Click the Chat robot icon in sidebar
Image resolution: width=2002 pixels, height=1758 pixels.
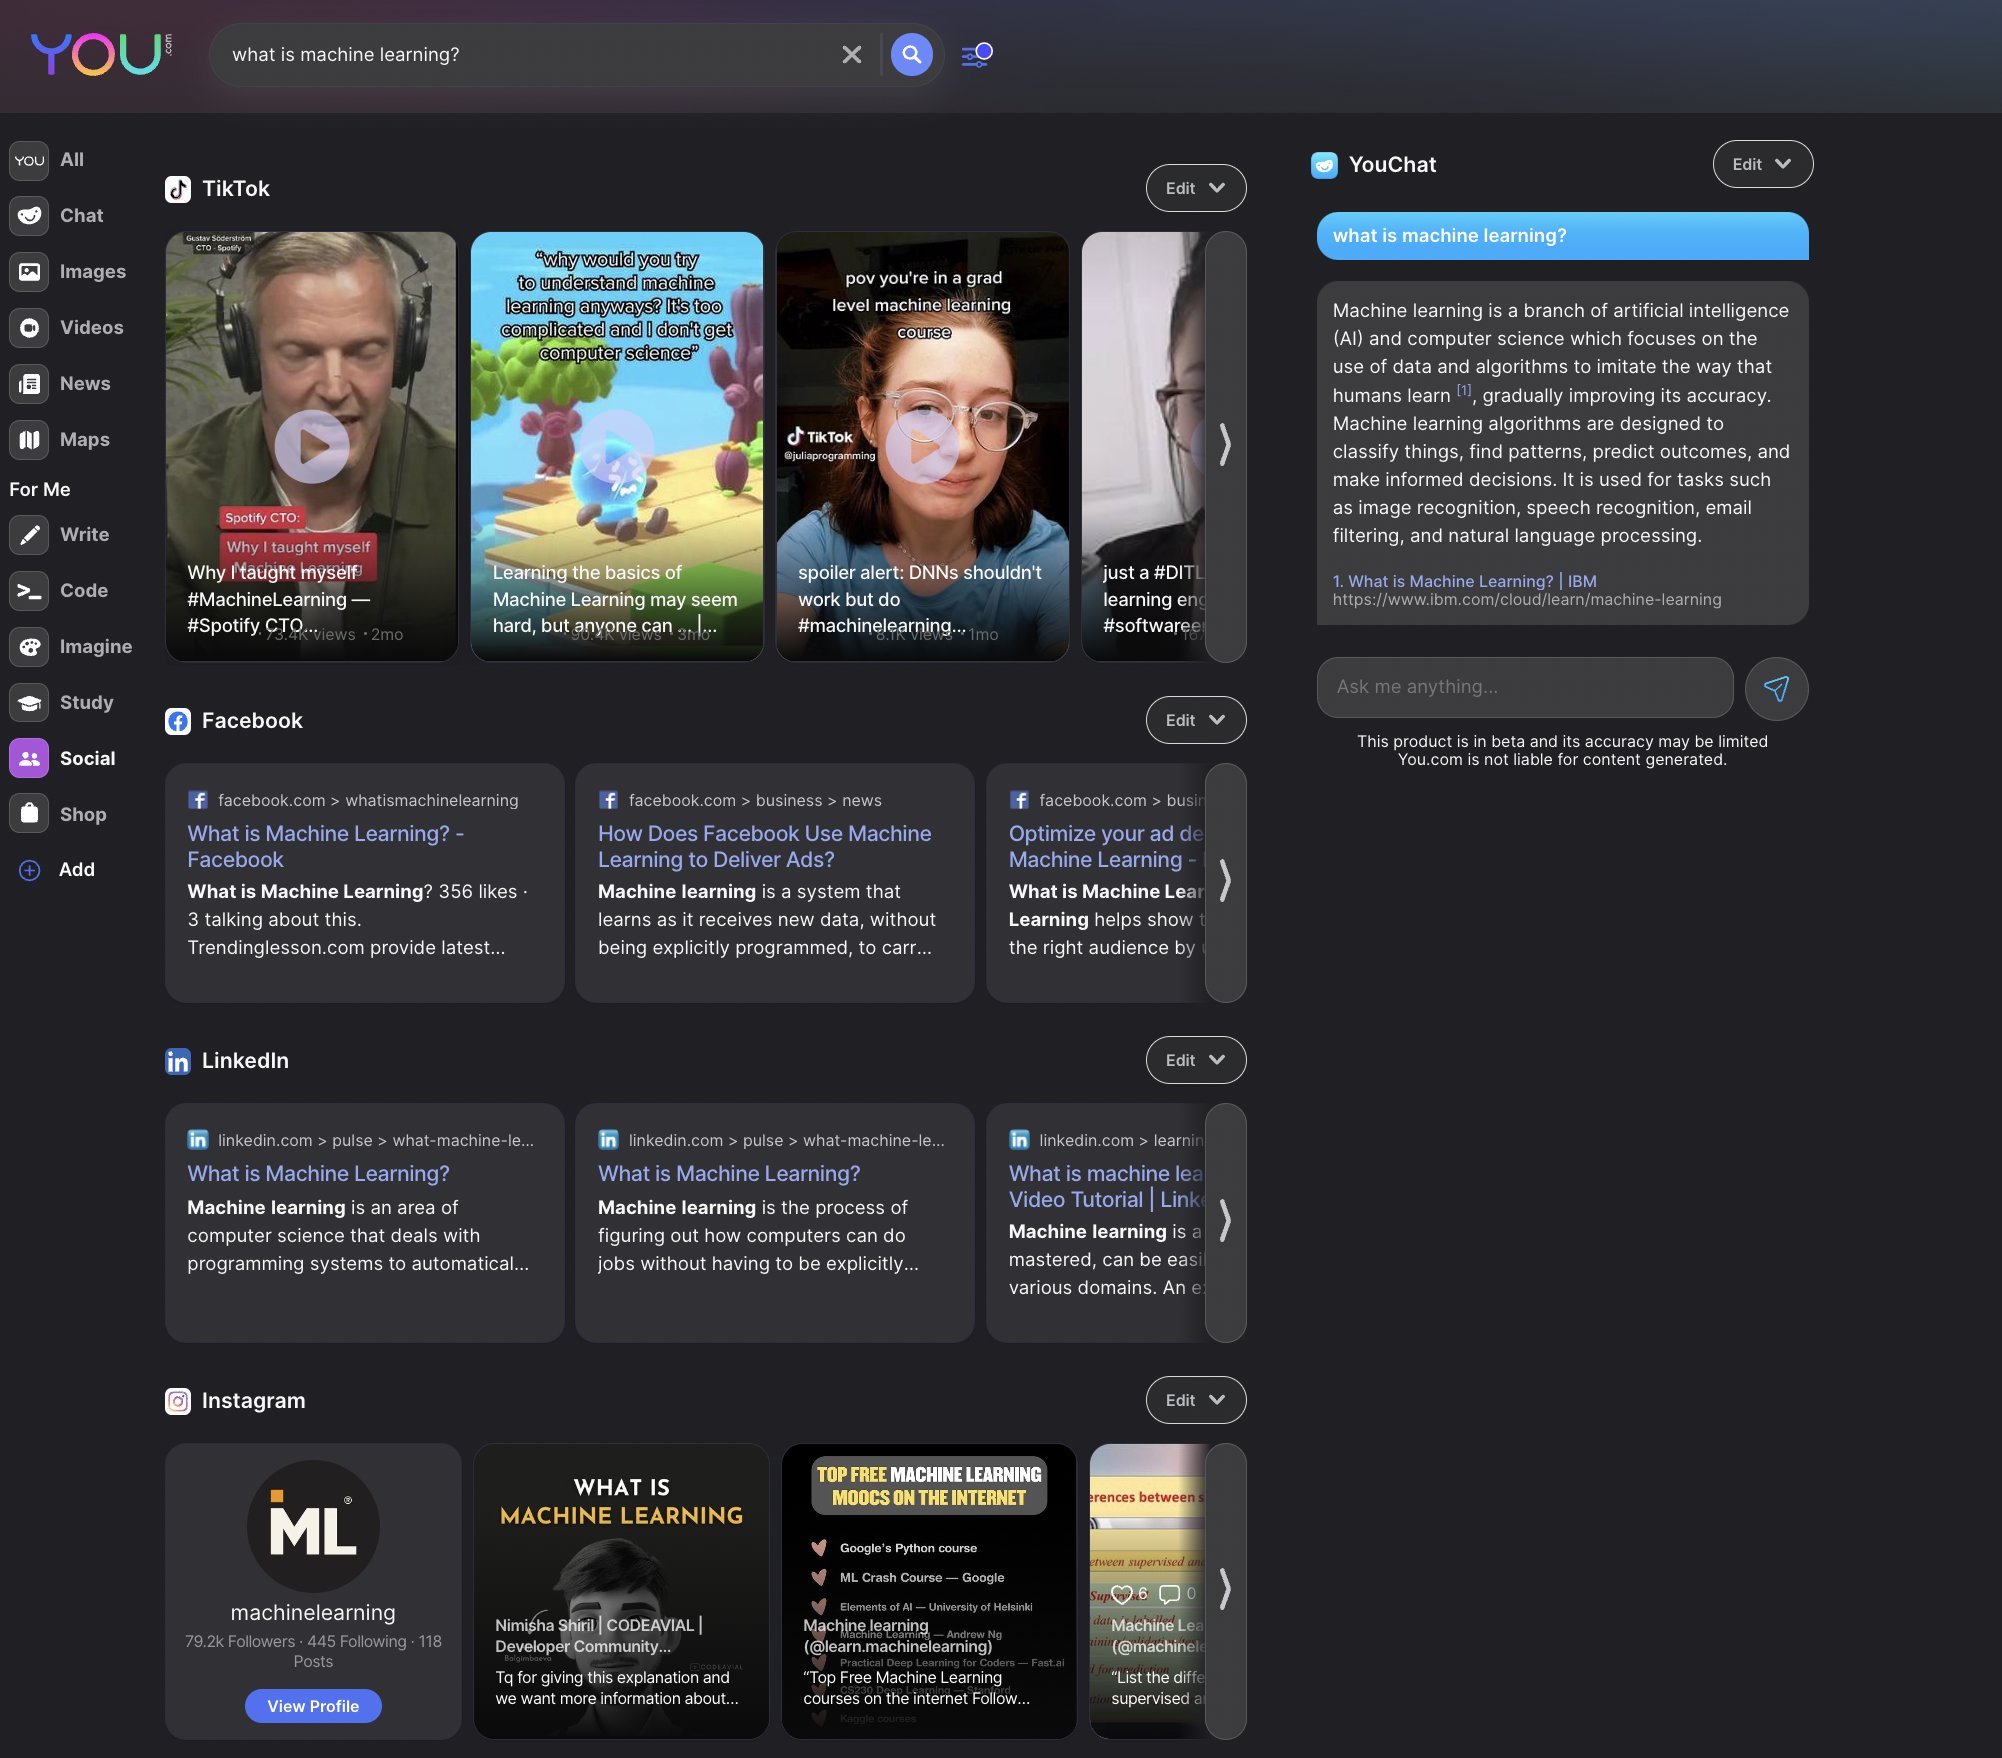point(29,216)
